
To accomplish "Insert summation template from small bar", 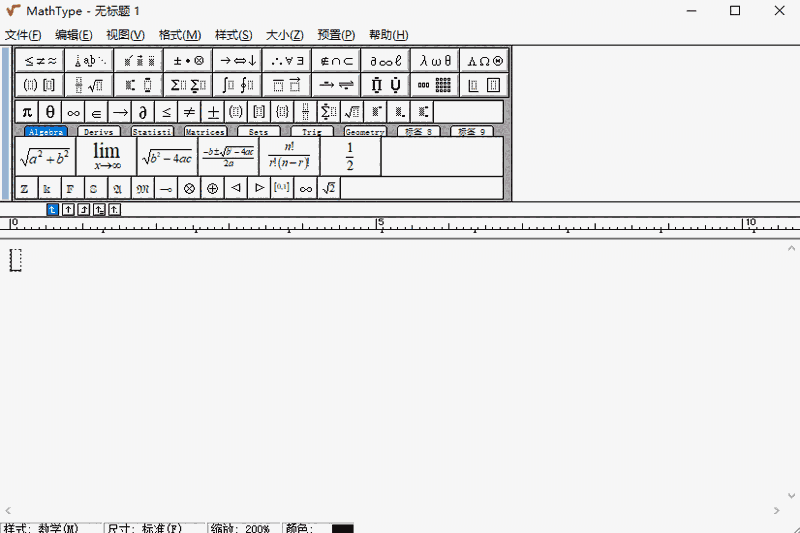I will click(329, 112).
